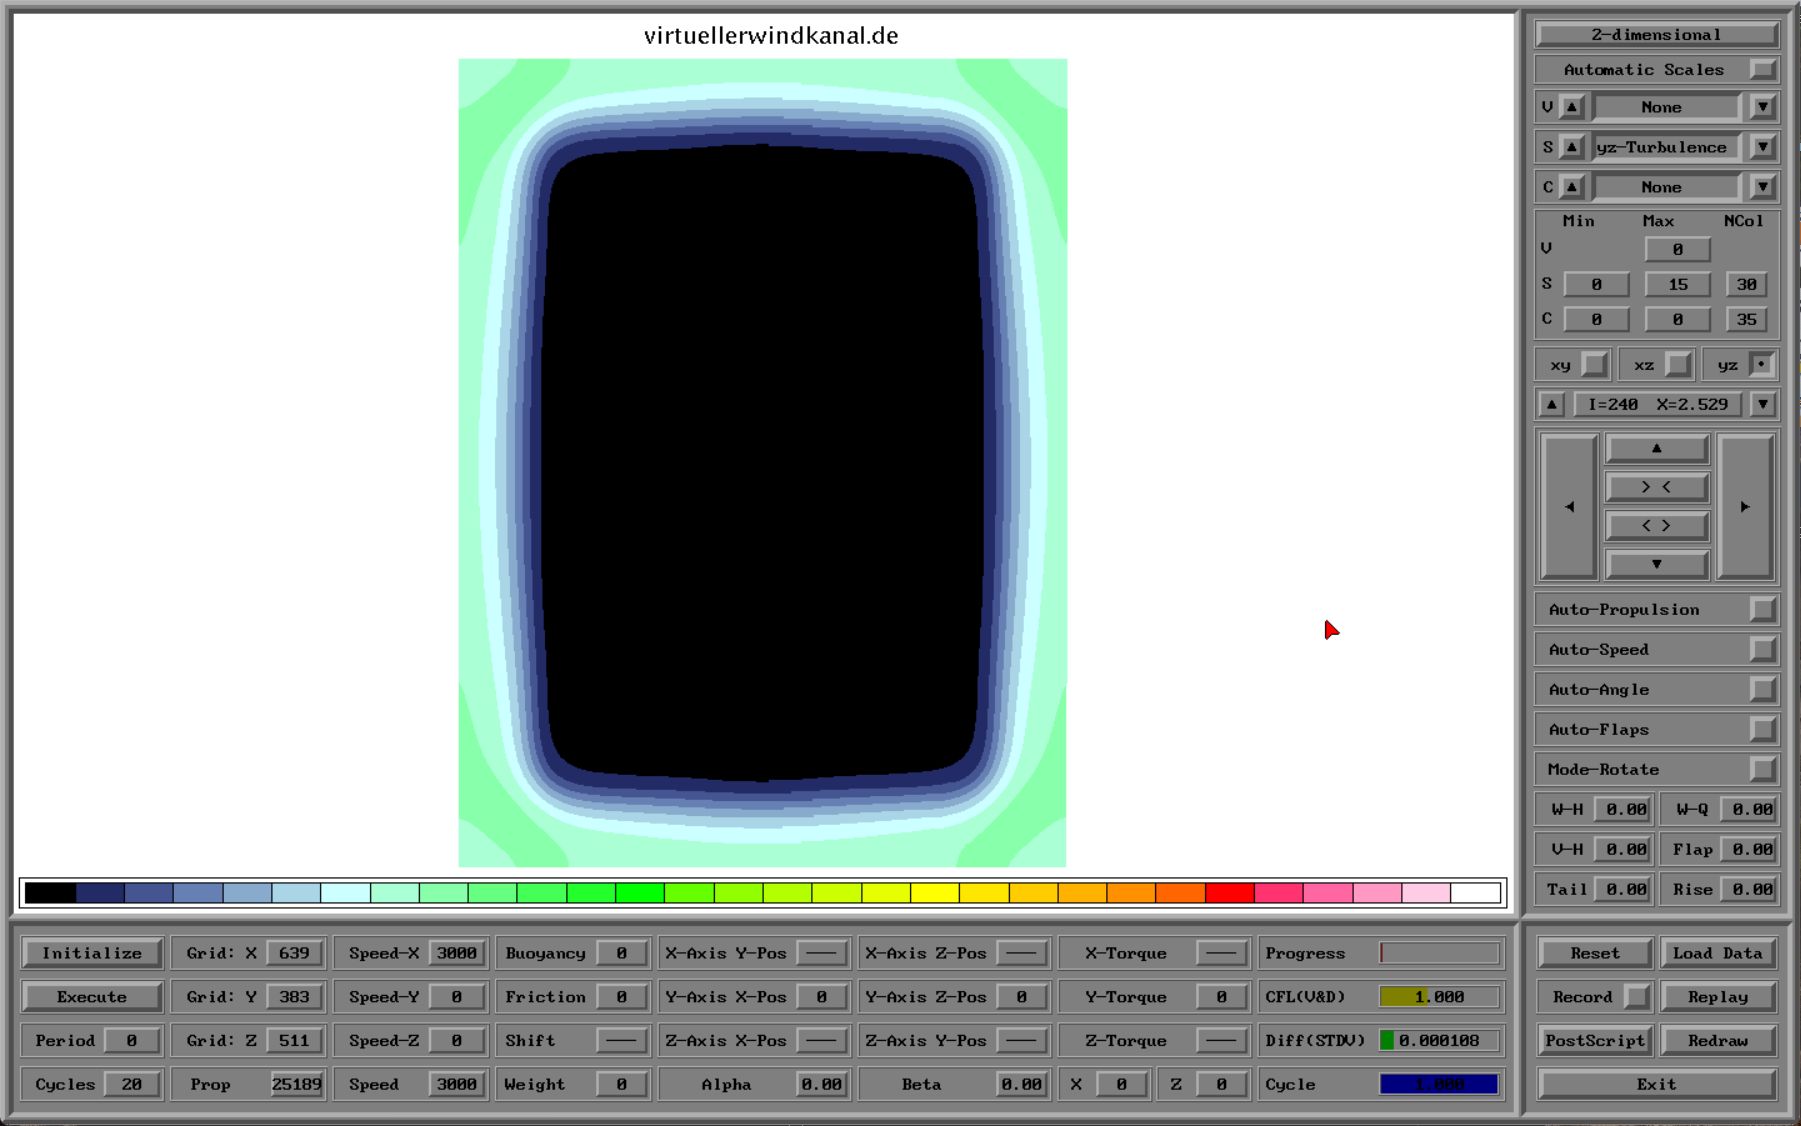Click the Initialize button

[92, 953]
